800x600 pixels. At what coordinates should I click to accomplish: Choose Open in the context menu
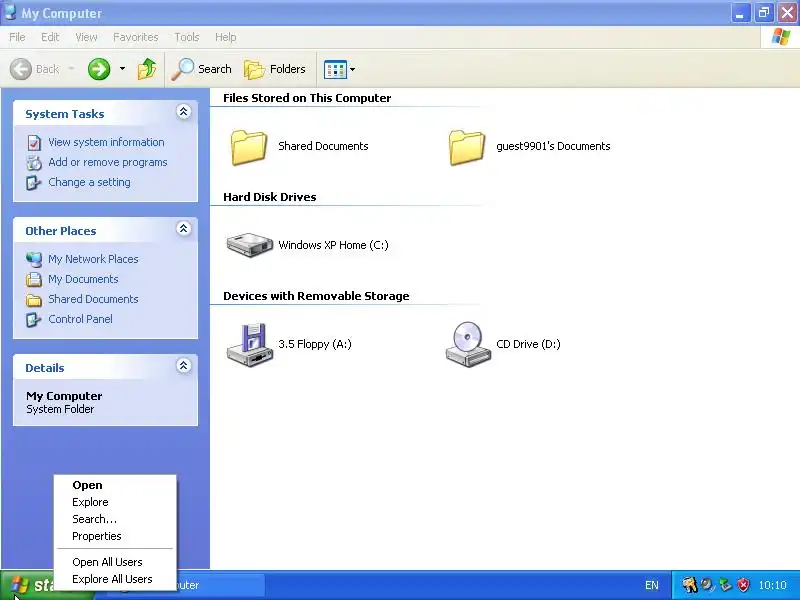tap(115, 485)
